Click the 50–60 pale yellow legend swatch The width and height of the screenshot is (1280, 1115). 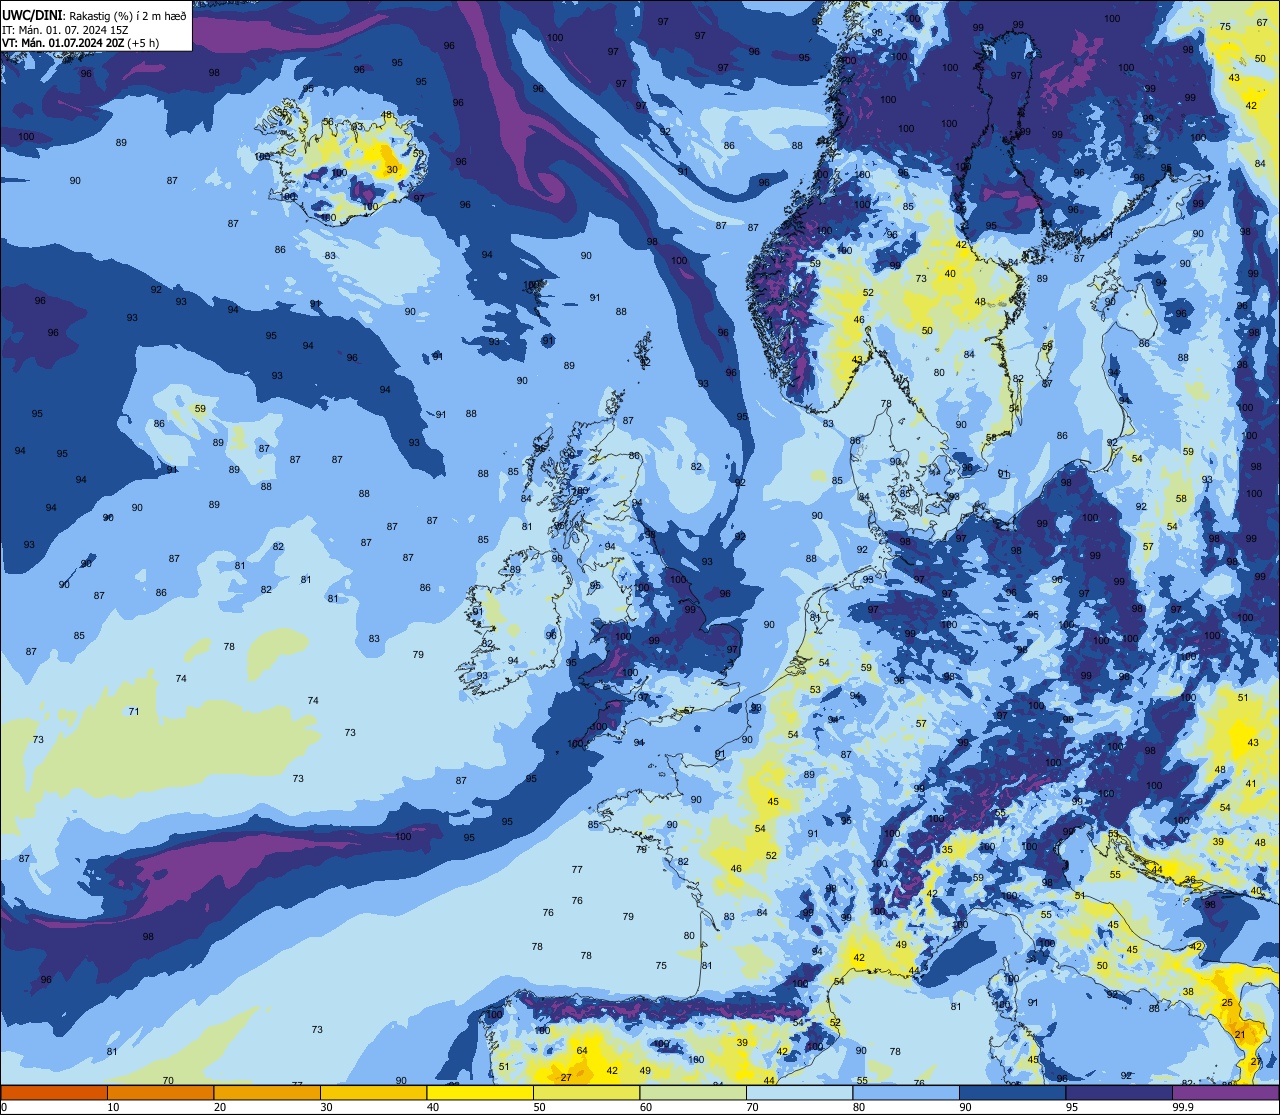pyautogui.click(x=587, y=1092)
